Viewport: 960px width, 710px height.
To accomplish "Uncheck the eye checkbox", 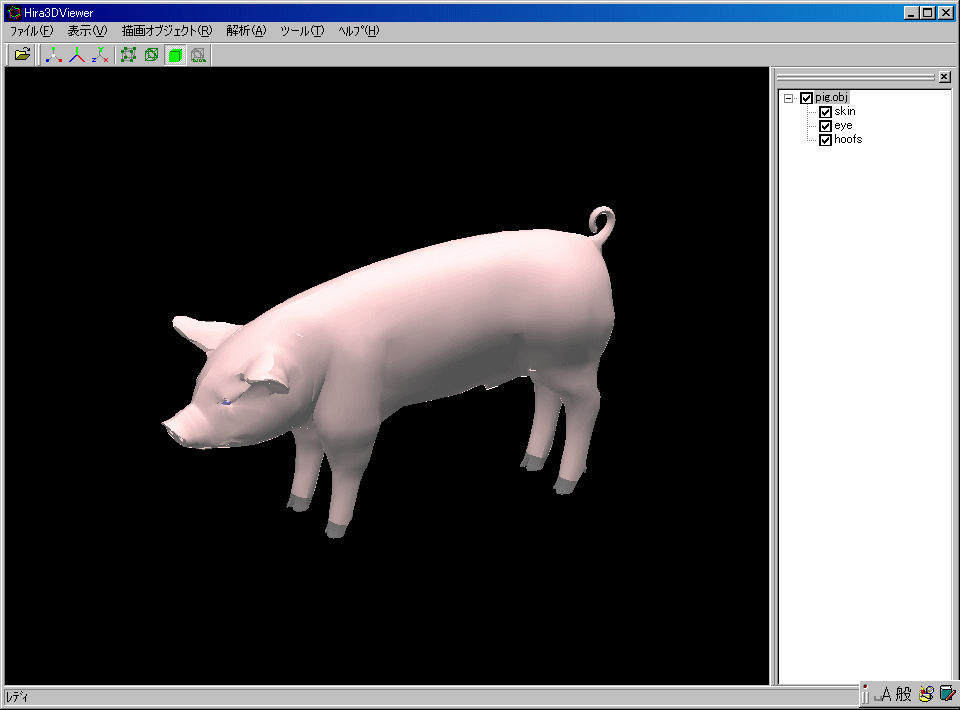I will point(825,126).
